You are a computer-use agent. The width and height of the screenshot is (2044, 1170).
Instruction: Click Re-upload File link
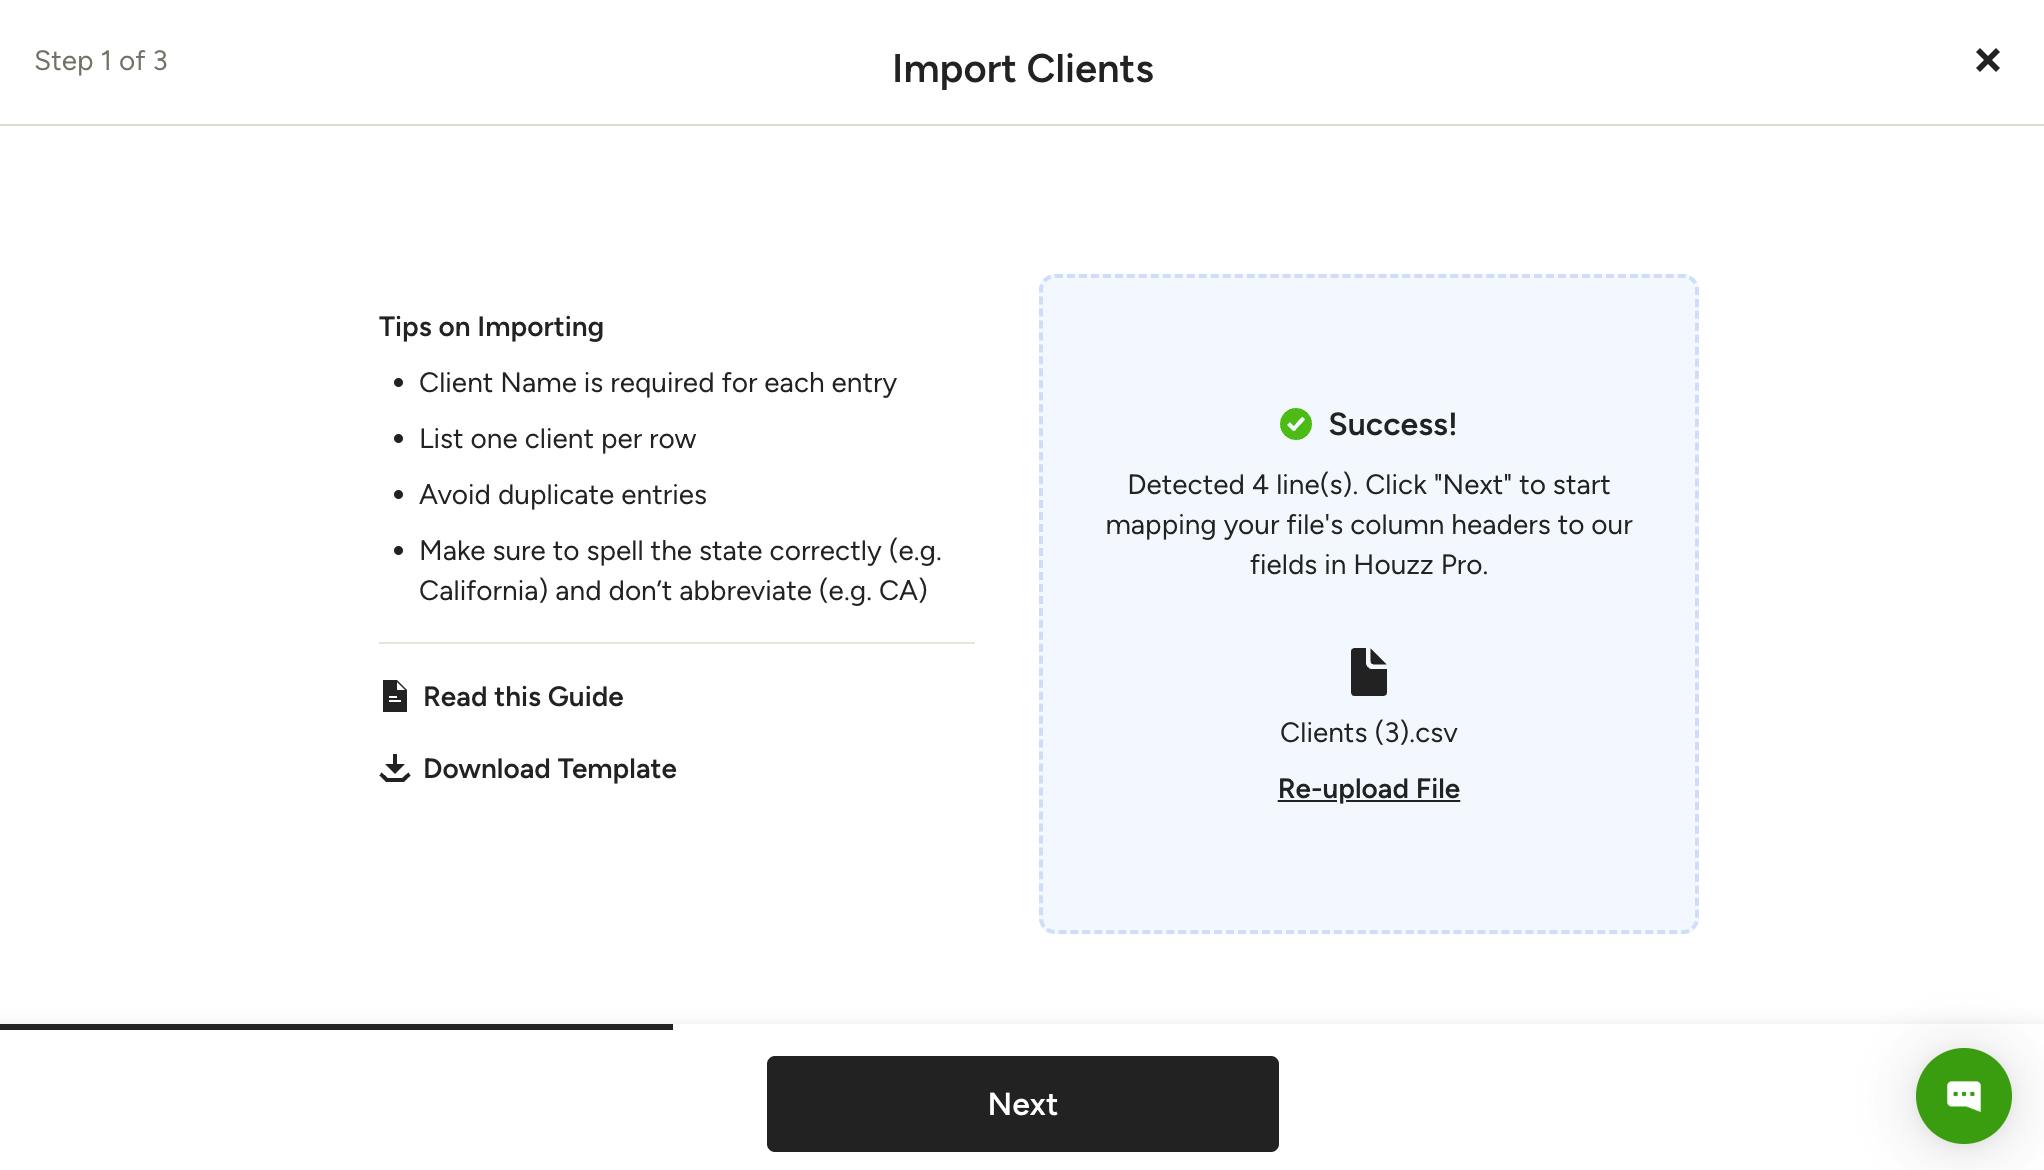pos(1368,789)
